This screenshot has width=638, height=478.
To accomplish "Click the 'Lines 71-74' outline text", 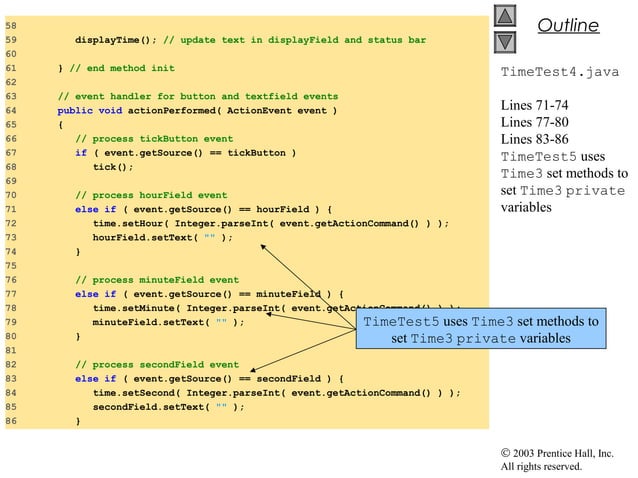I will click(534, 105).
